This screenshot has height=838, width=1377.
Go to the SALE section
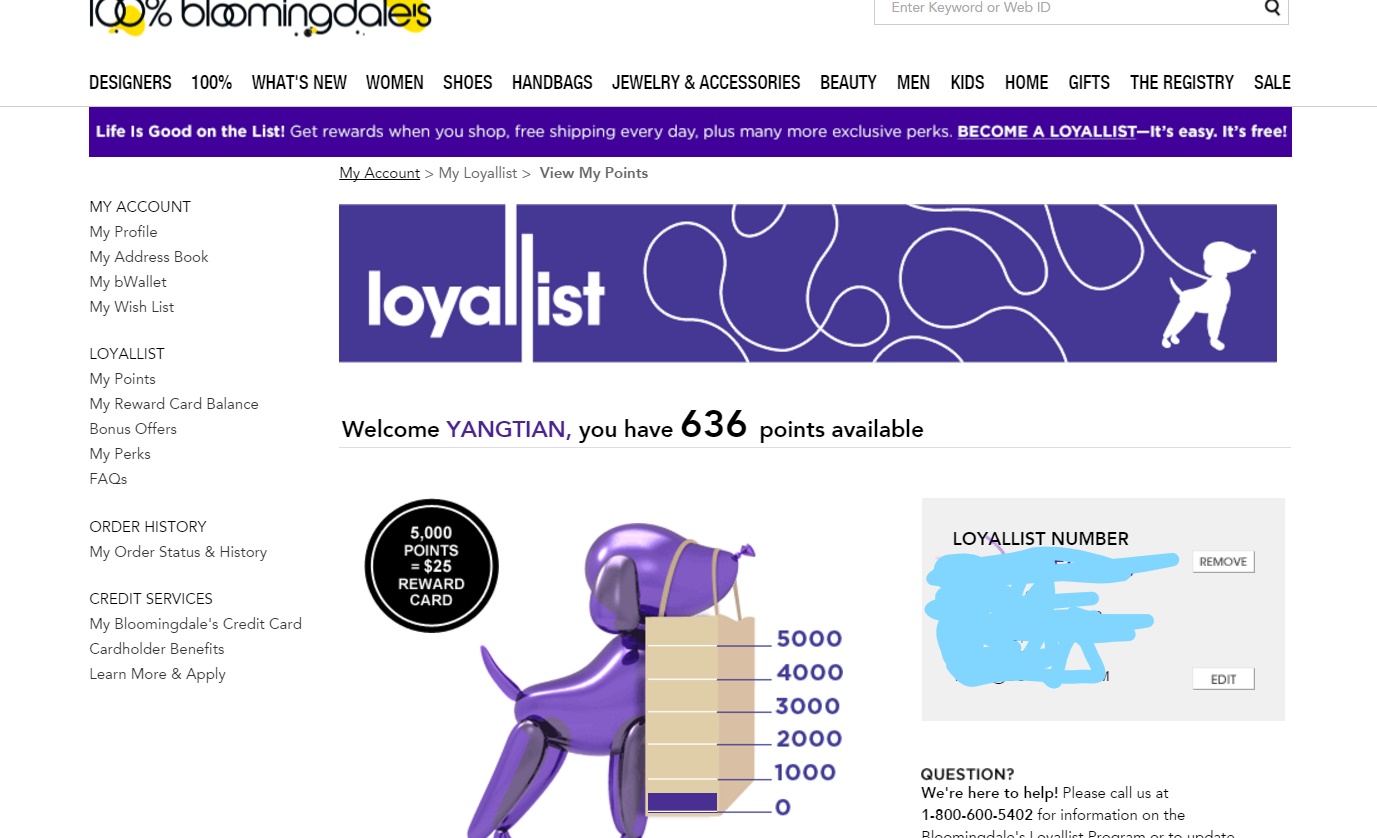pos(1272,83)
